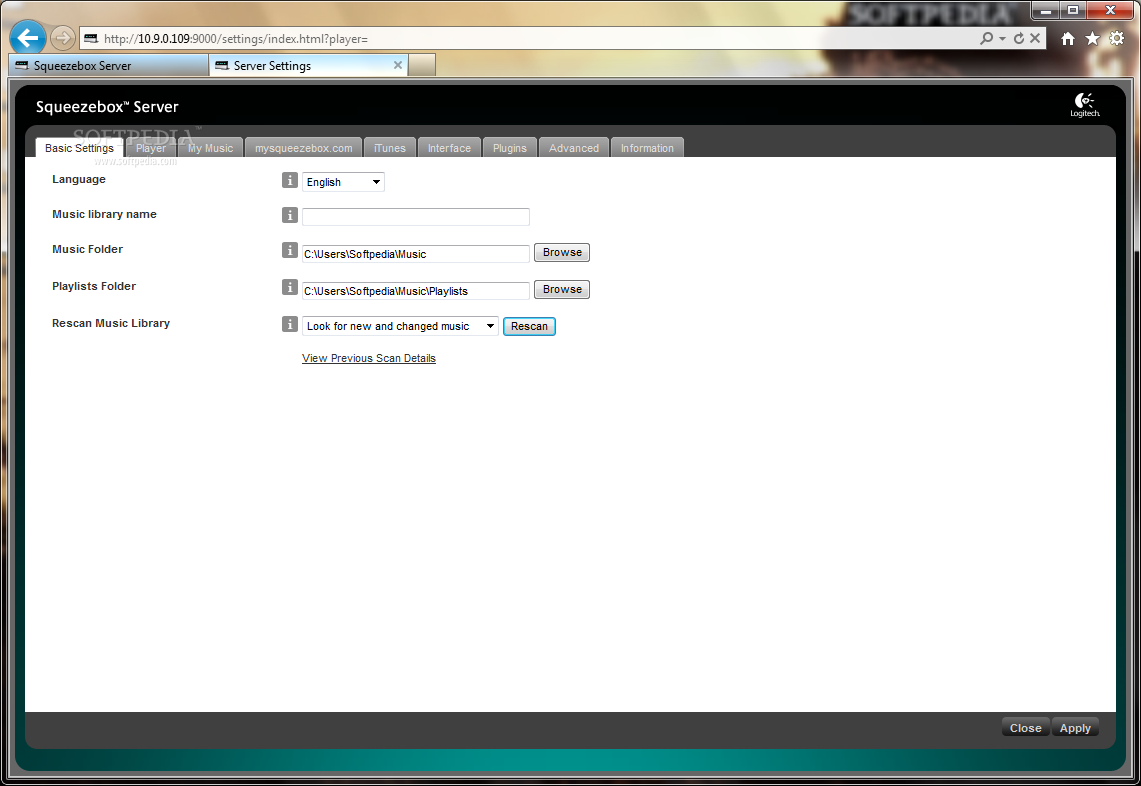1141x786 pixels.
Task: Click the browser address bar URL
Action: pos(236,39)
